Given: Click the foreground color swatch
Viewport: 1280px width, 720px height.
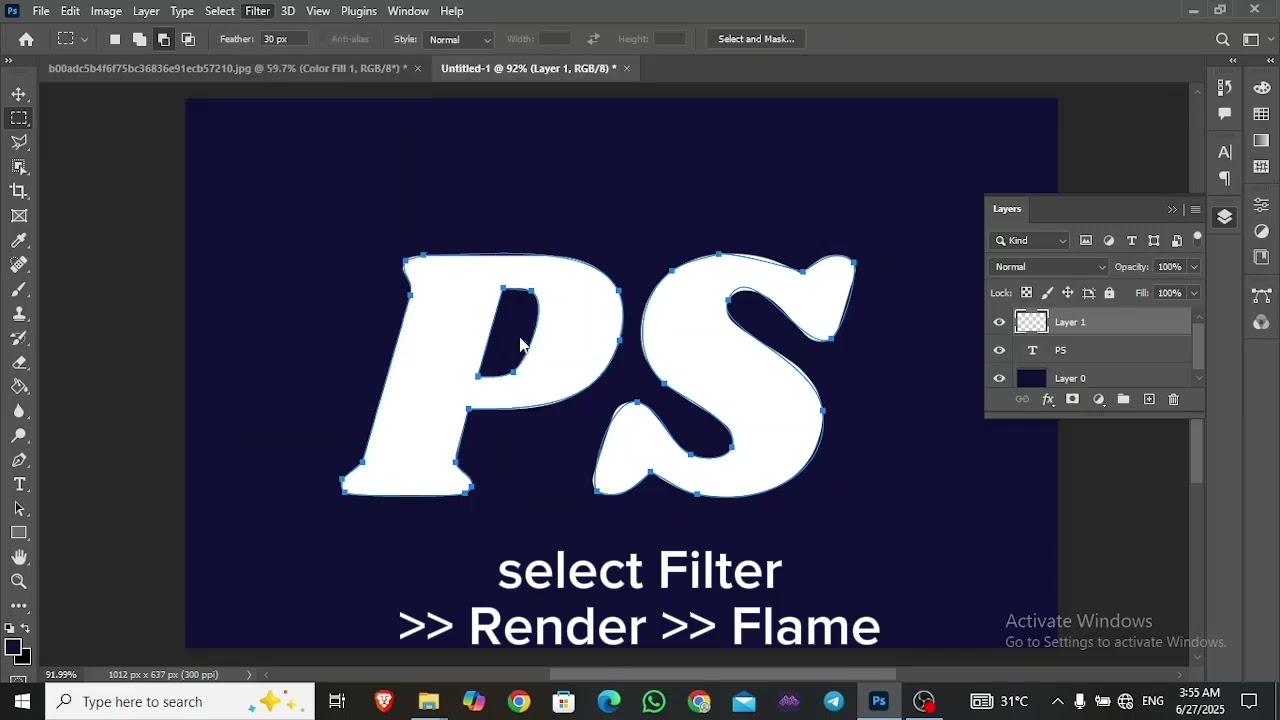Looking at the screenshot, I should point(12,648).
